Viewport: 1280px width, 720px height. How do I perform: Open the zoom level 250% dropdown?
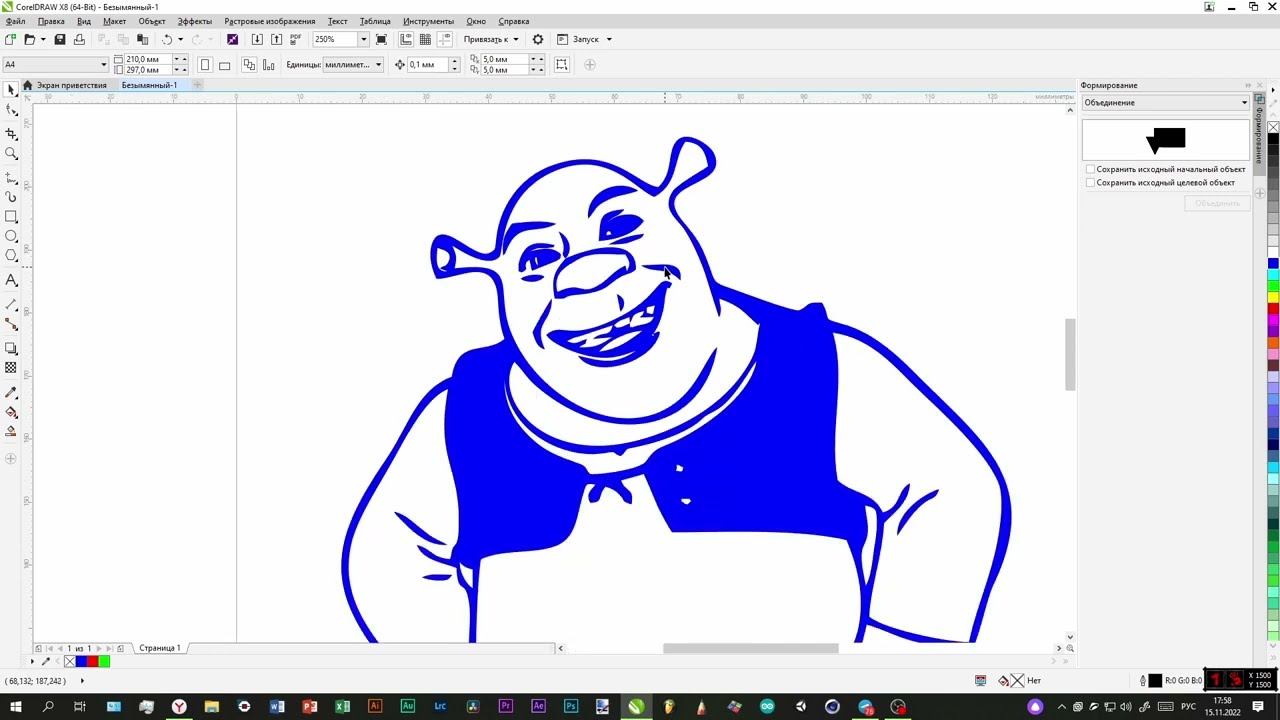364,39
